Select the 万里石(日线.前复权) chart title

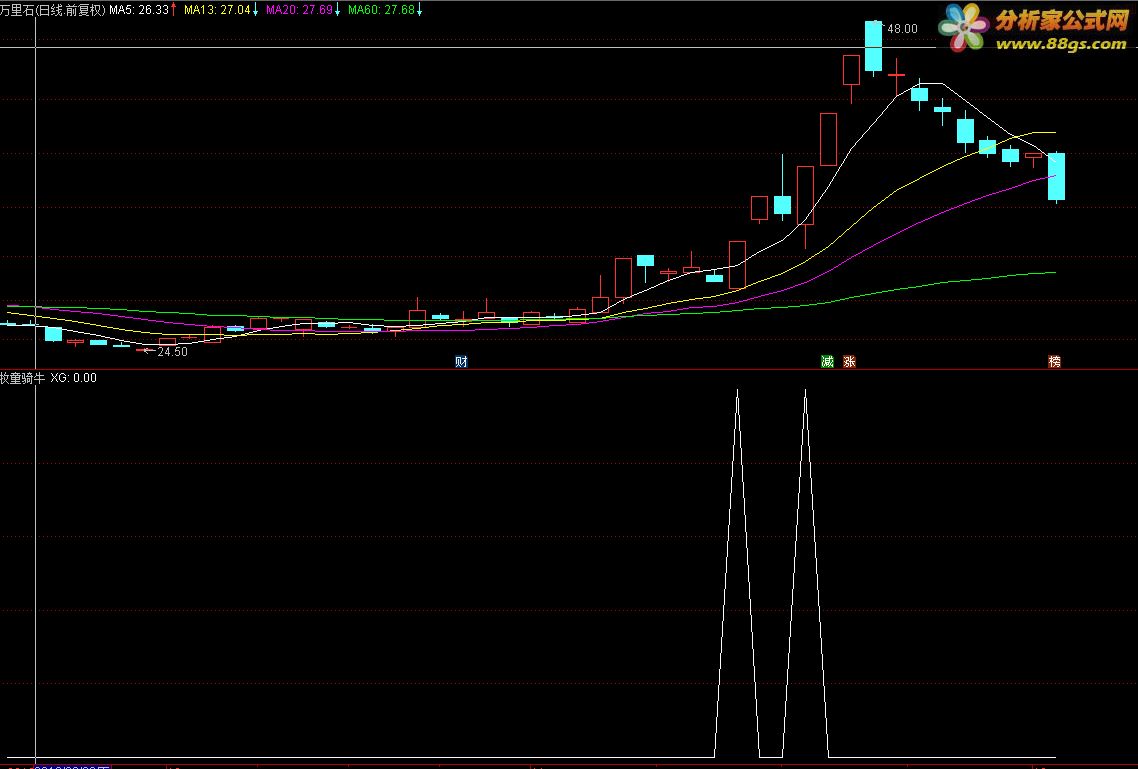(53, 10)
